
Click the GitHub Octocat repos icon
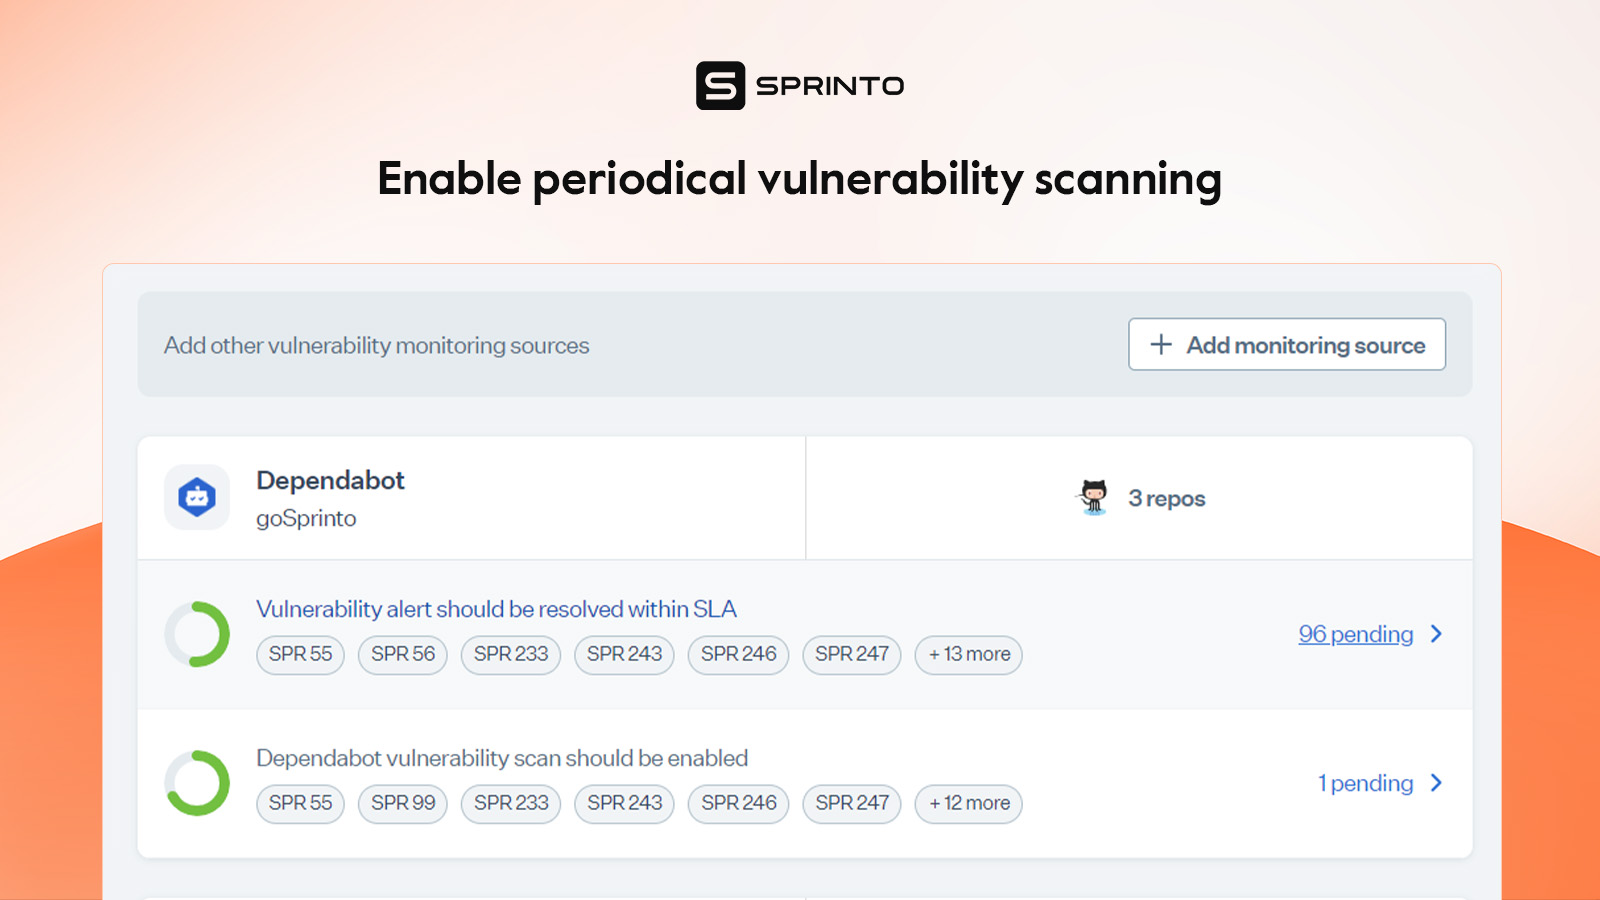(x=1094, y=497)
